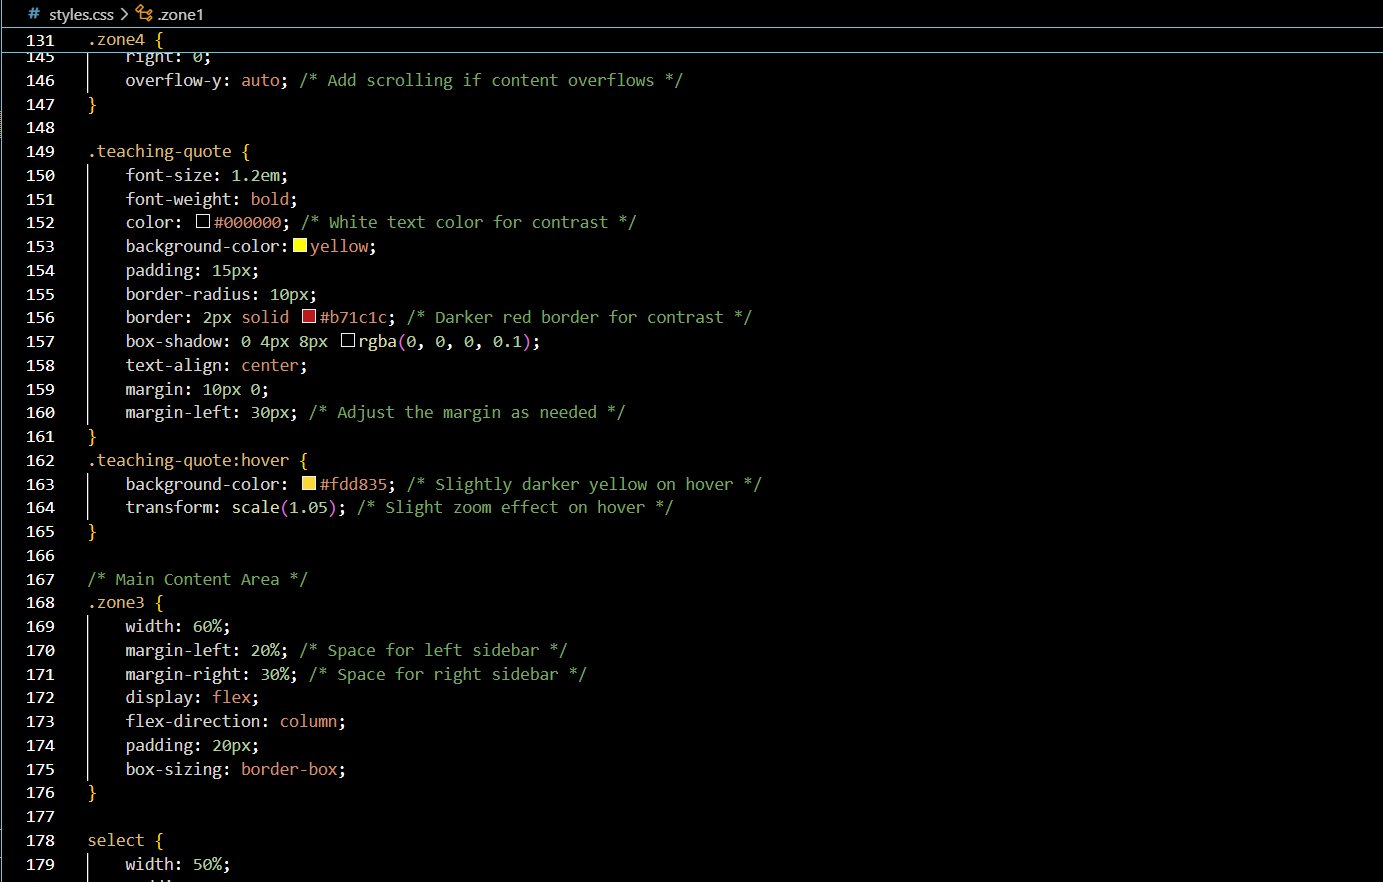
Task: Click comment "White text color for contrast"
Action: tap(469, 222)
